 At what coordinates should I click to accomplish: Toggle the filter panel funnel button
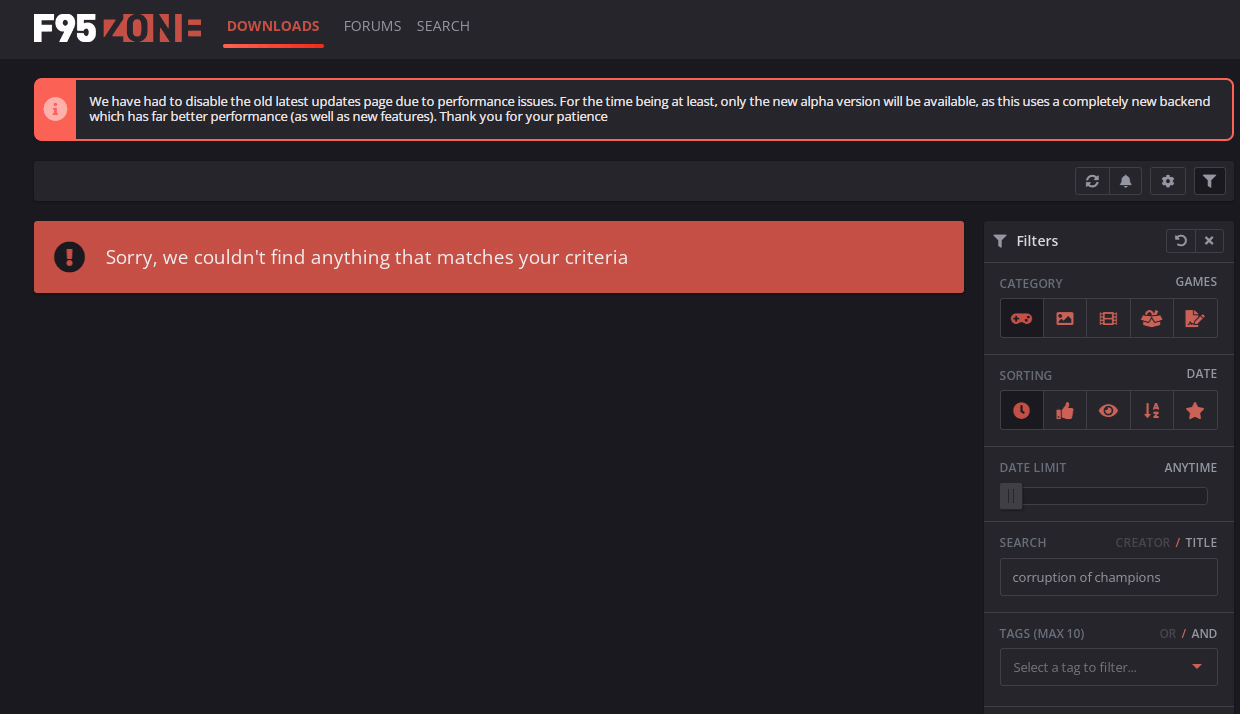point(1210,181)
